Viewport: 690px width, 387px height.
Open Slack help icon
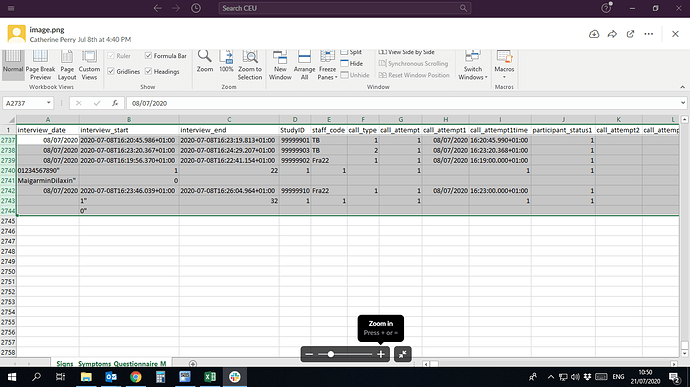point(606,8)
